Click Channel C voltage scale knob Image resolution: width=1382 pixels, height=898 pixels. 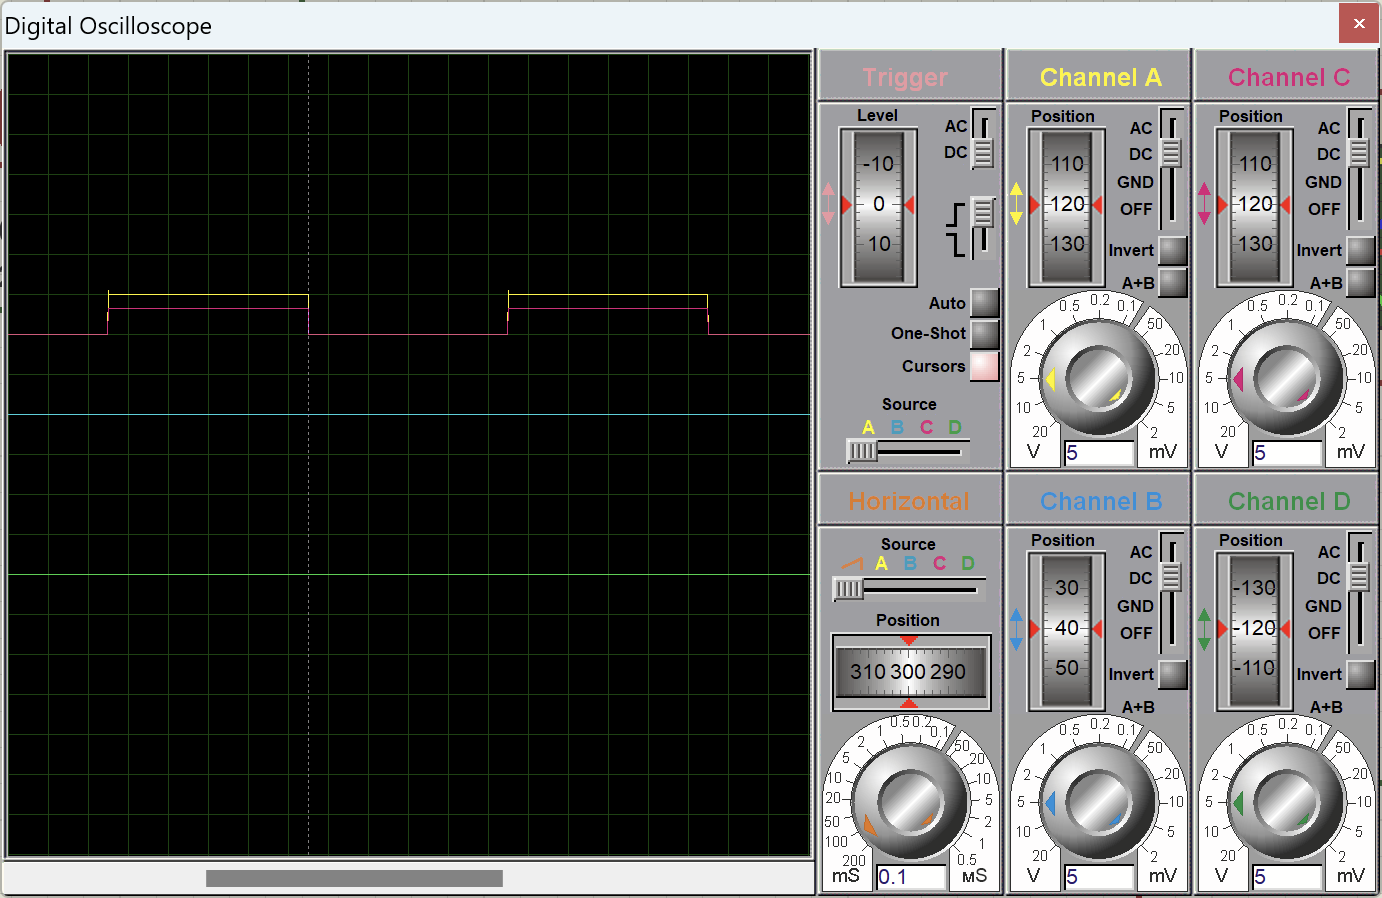pos(1286,378)
